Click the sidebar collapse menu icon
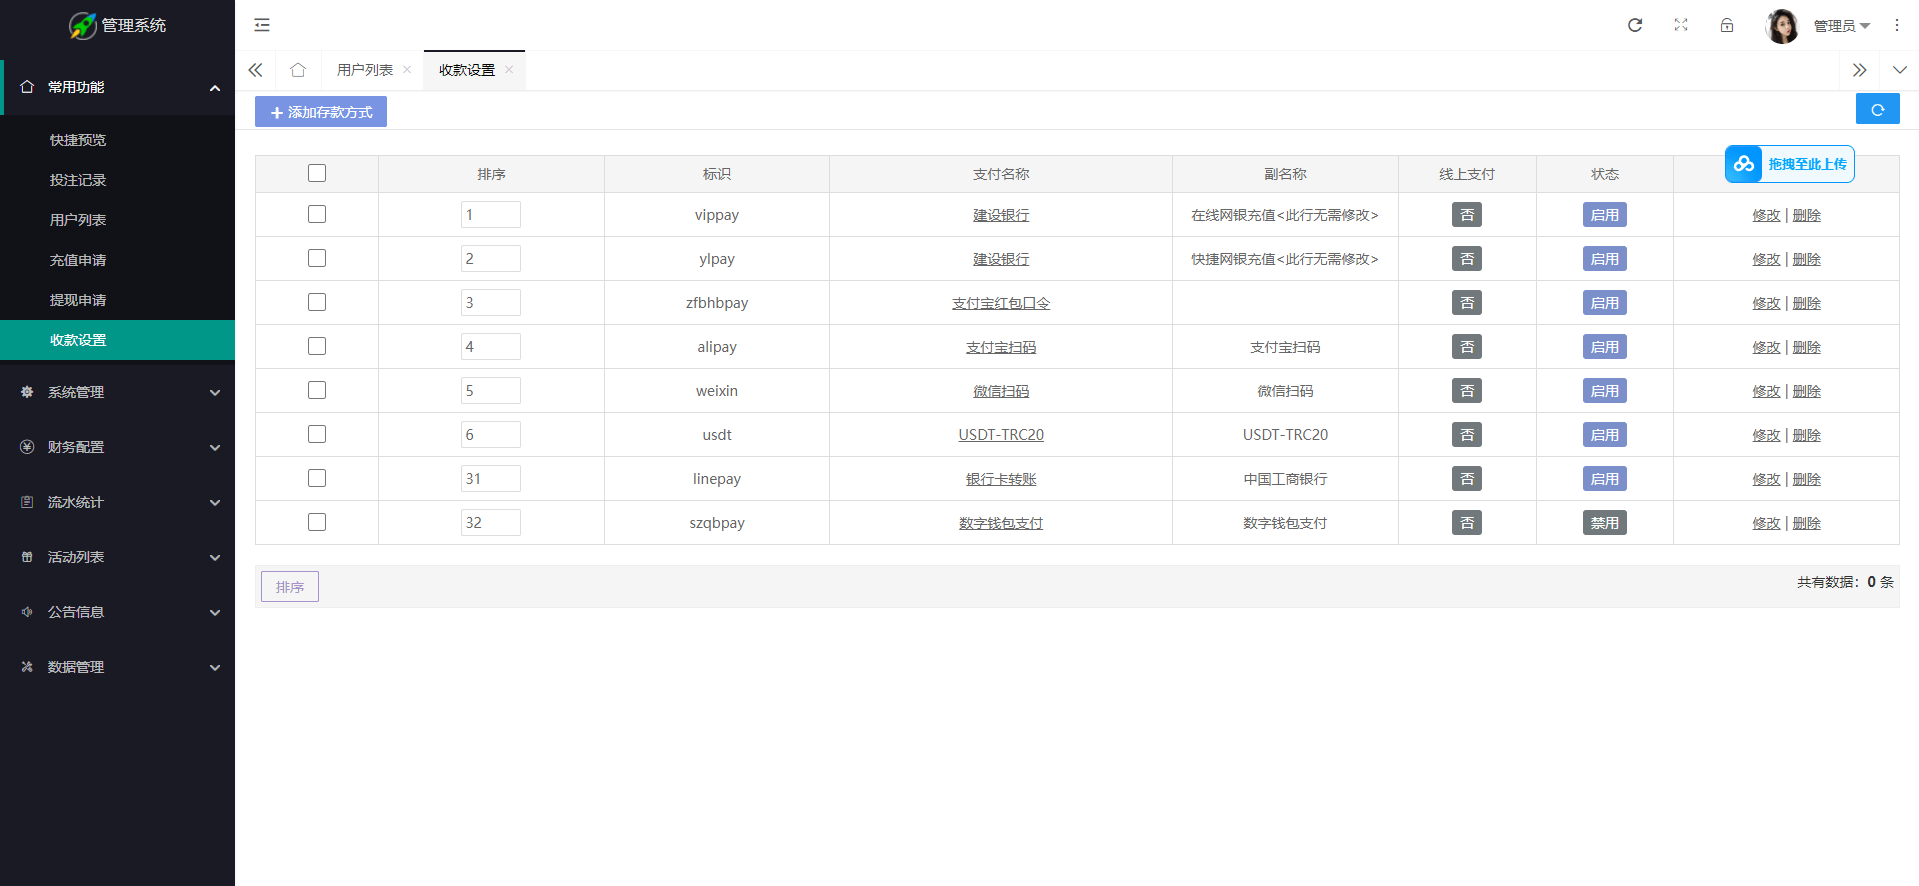 (x=262, y=25)
